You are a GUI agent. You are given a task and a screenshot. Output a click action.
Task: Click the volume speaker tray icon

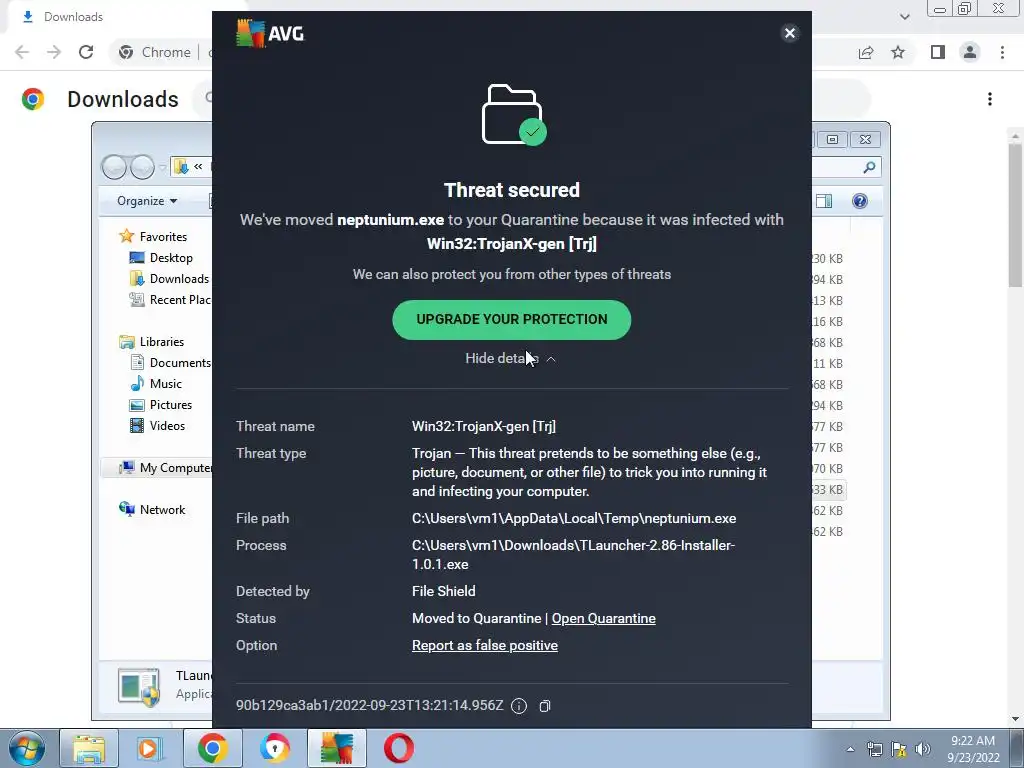click(x=923, y=749)
